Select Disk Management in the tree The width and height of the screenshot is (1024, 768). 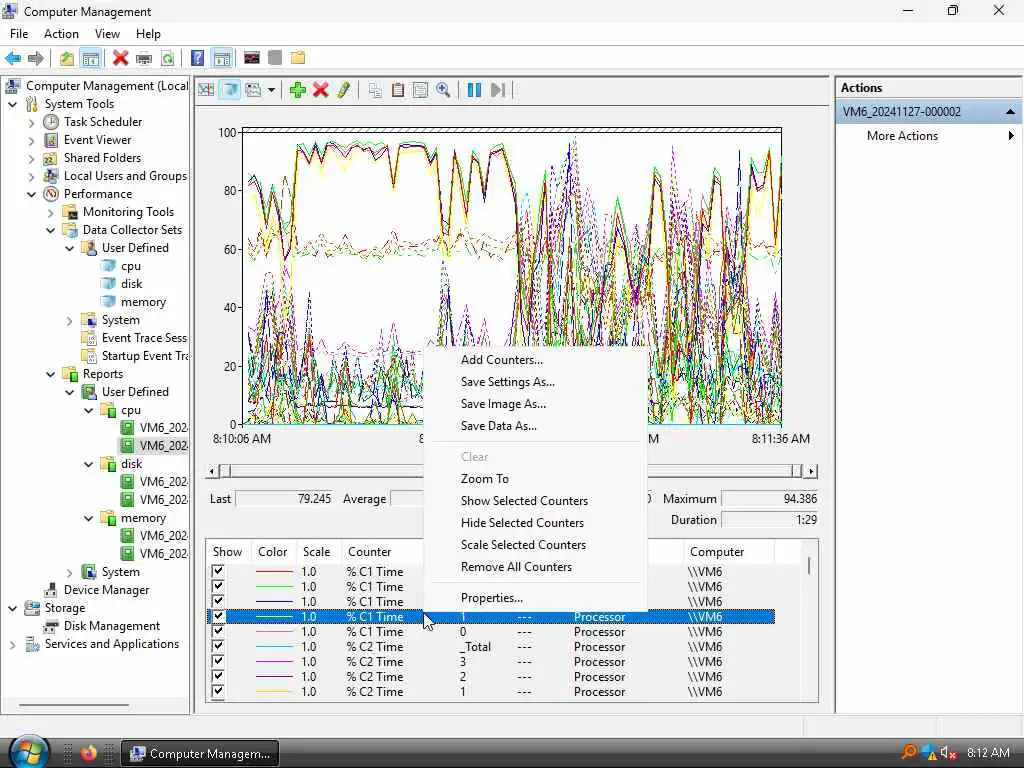(112, 626)
